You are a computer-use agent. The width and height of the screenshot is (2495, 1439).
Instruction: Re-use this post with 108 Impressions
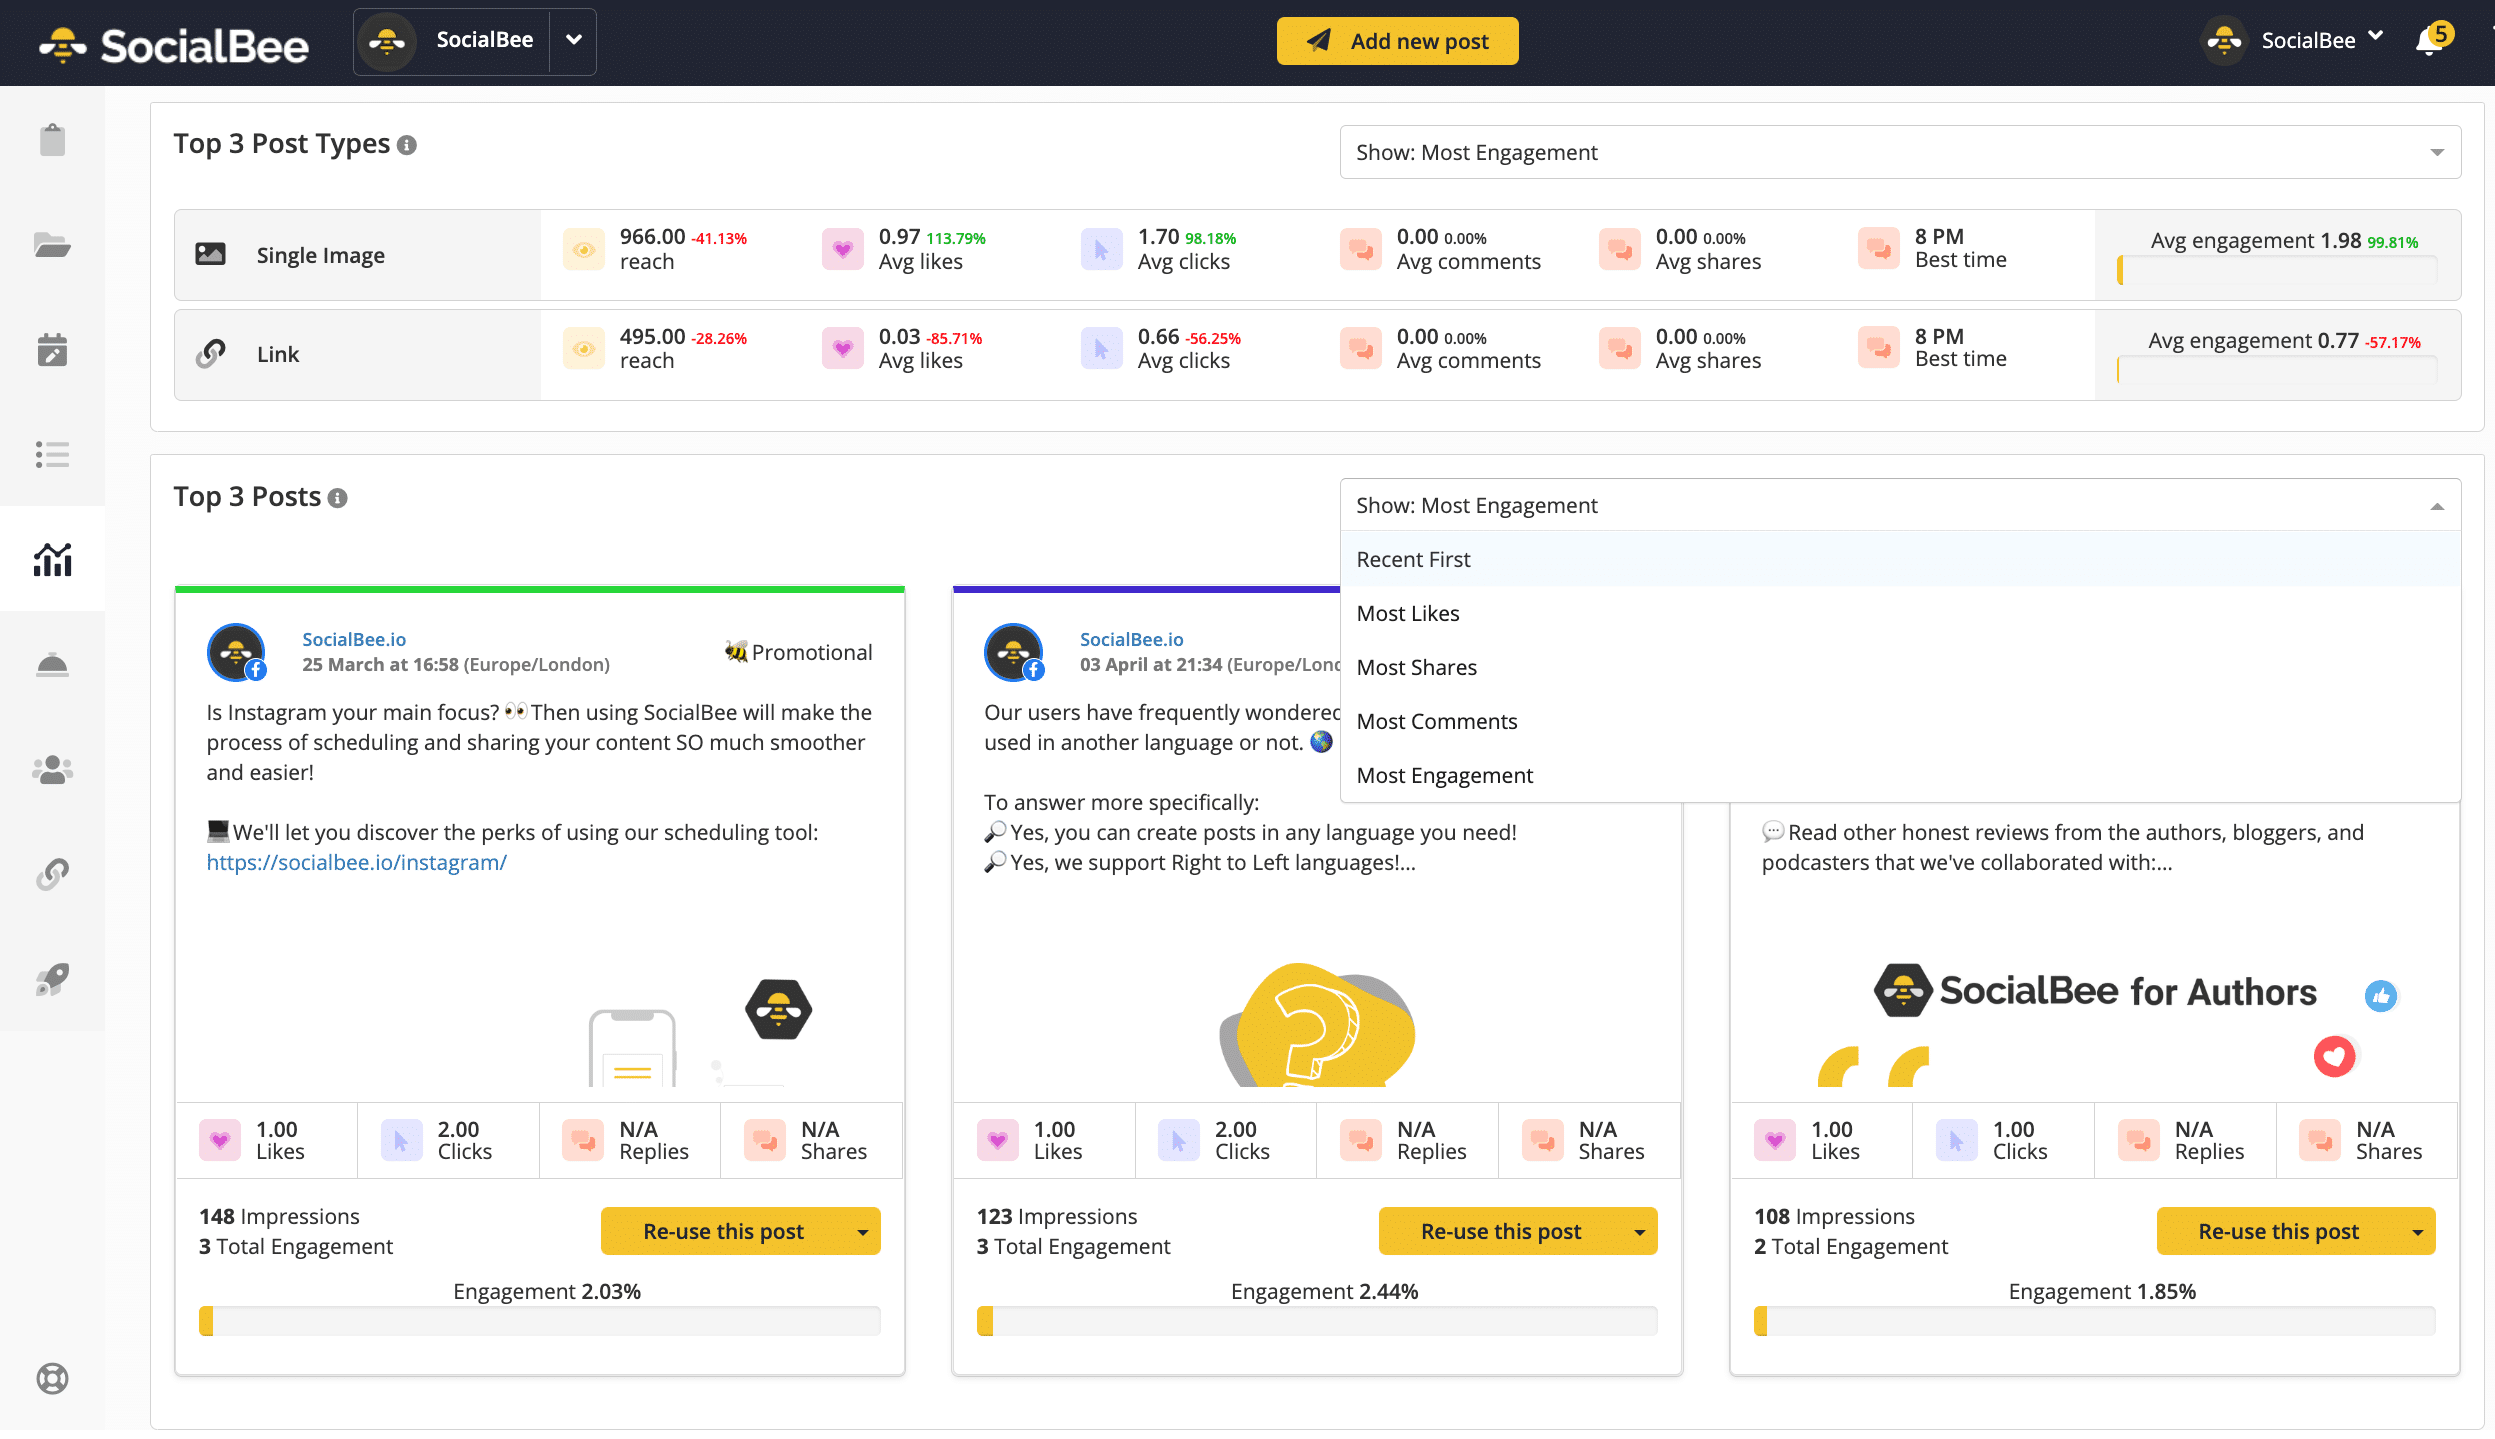(x=2278, y=1232)
